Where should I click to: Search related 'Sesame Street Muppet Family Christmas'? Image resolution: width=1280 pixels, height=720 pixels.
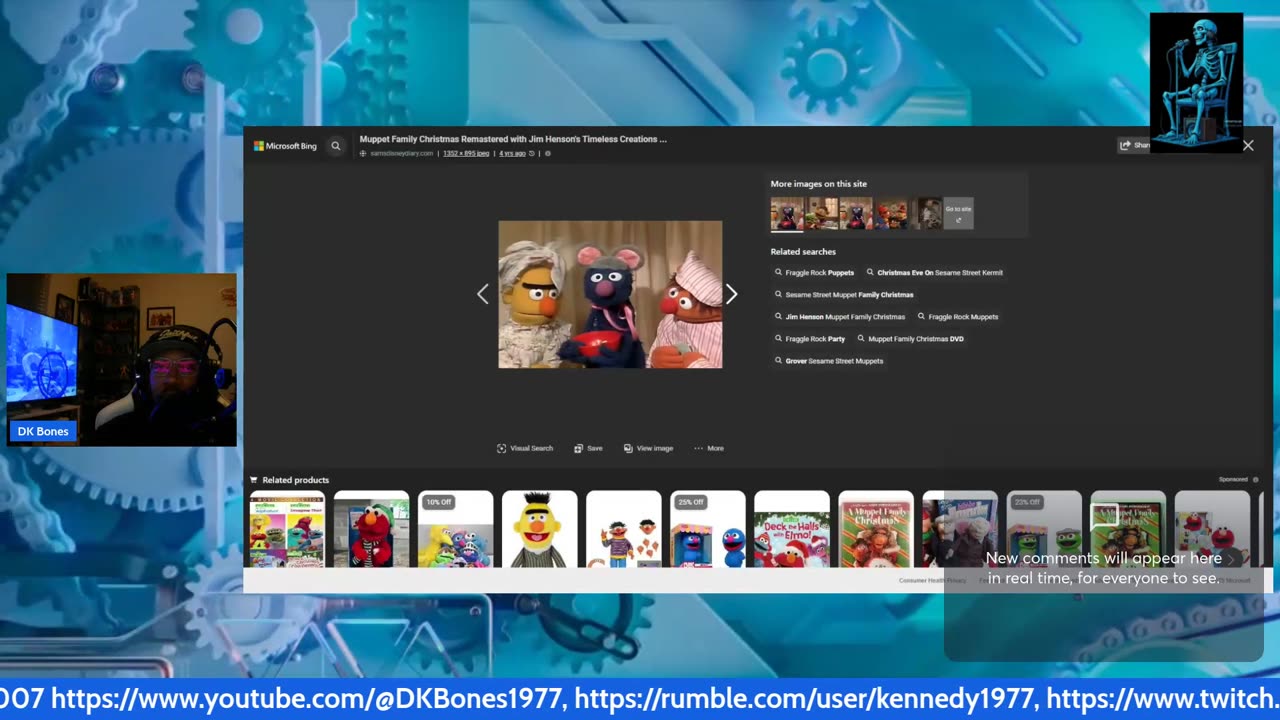844,295
